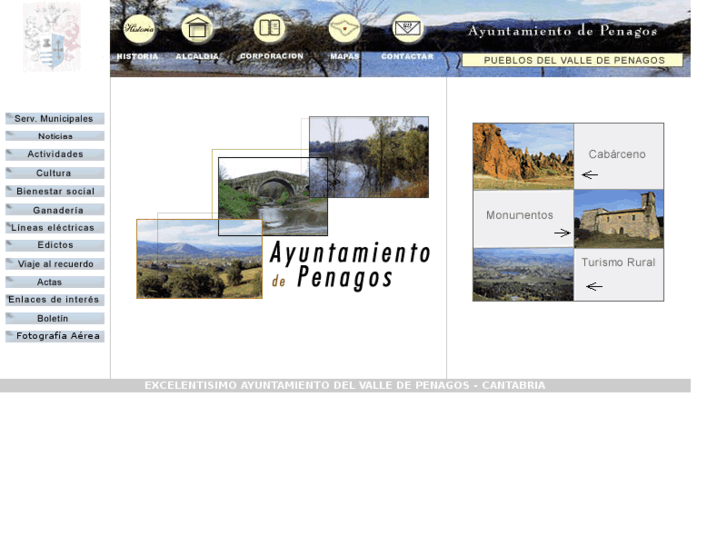Go to CORPORACION label
This screenshot has width=727, height=545.
(x=272, y=56)
